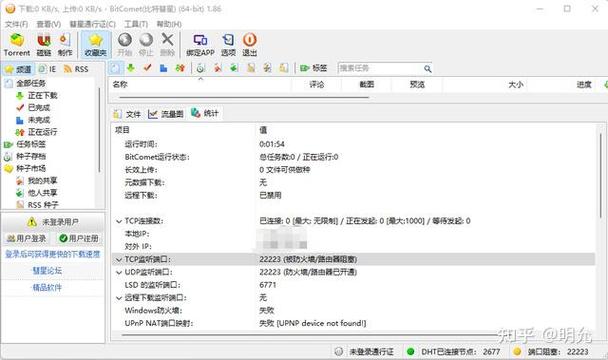The width and height of the screenshot is (608, 360).
Task: Click the red checkmark completed filter icon
Action: click(x=147, y=68)
